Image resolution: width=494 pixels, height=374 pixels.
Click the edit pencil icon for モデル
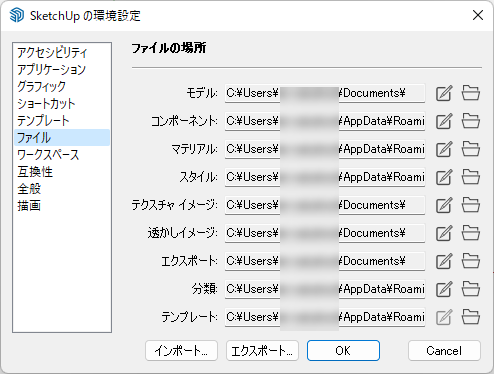pos(444,93)
